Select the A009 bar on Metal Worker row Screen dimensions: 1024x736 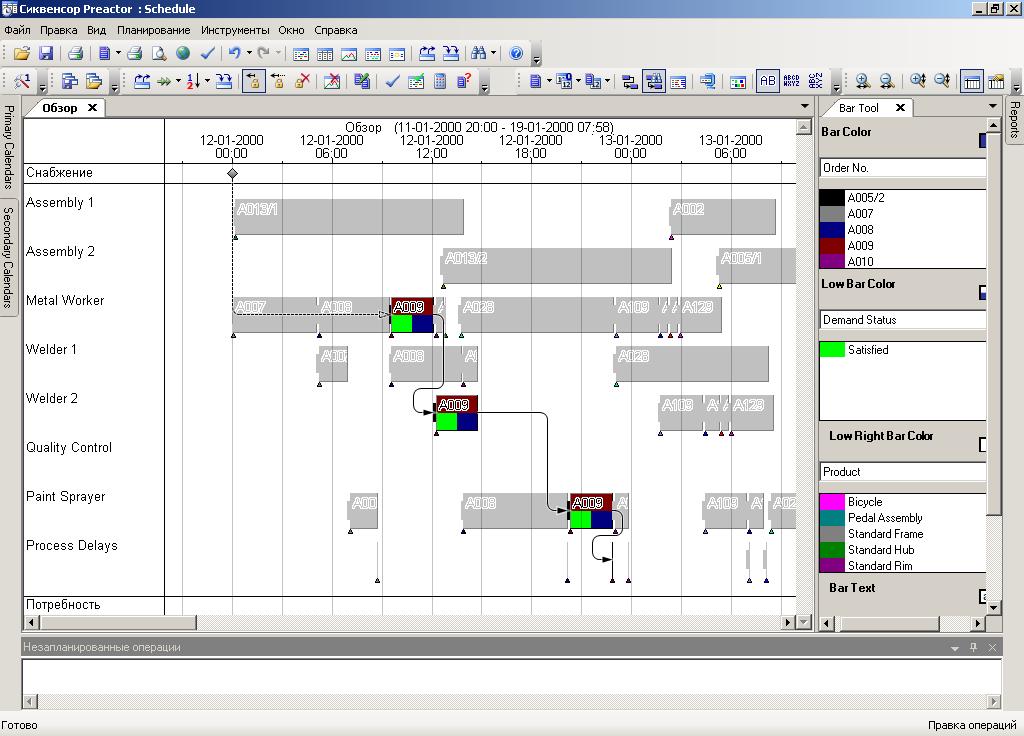point(412,315)
